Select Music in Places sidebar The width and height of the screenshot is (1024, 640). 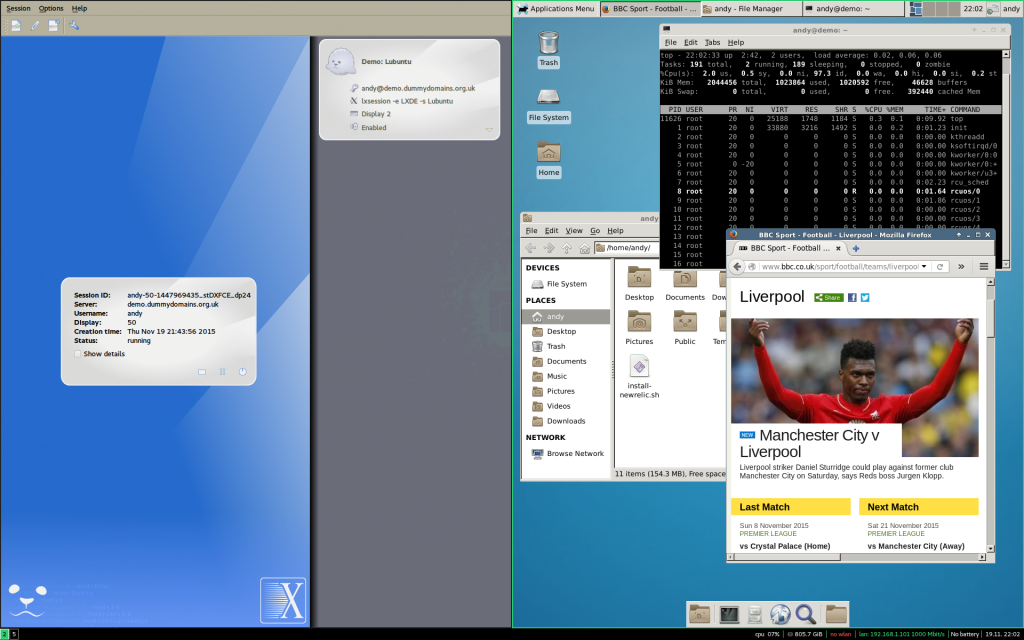coord(566,377)
